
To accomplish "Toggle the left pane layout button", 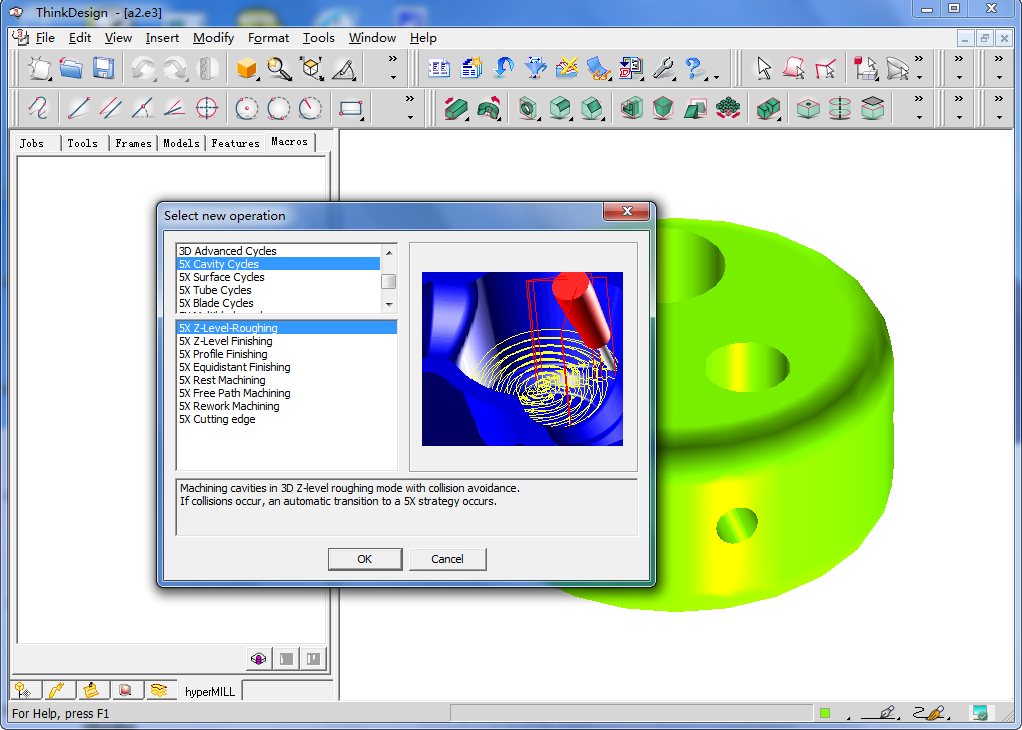I will pos(286,658).
